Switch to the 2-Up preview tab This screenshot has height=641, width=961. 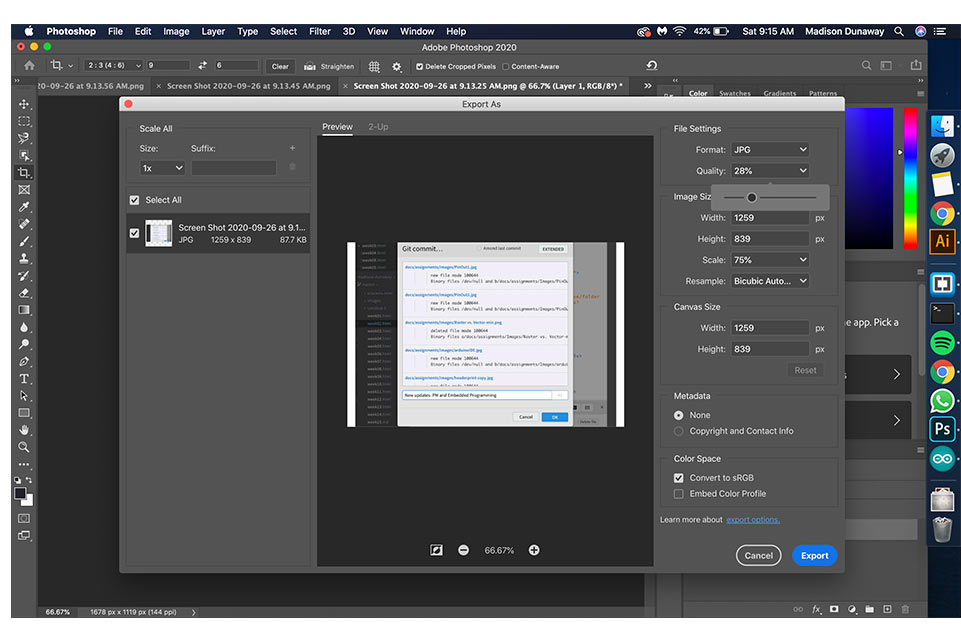(378, 127)
